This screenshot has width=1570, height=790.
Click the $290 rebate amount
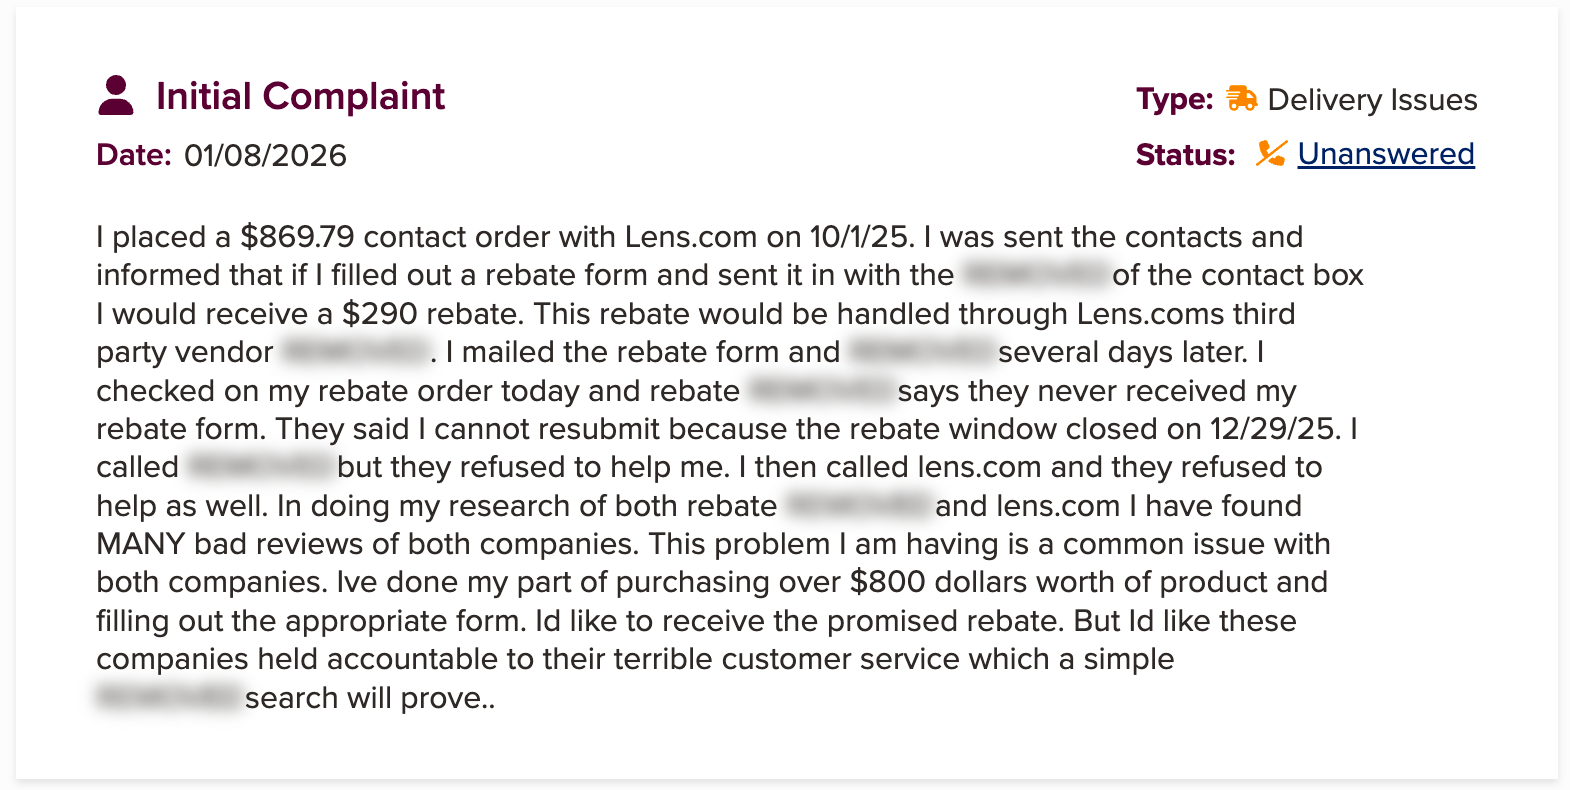coord(379,314)
